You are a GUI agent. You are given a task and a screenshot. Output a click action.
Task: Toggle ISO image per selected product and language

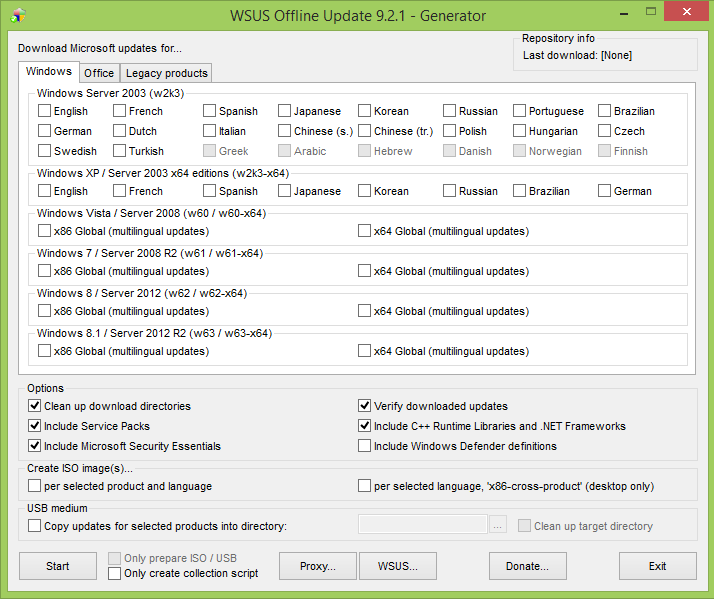pyautogui.click(x=35, y=486)
